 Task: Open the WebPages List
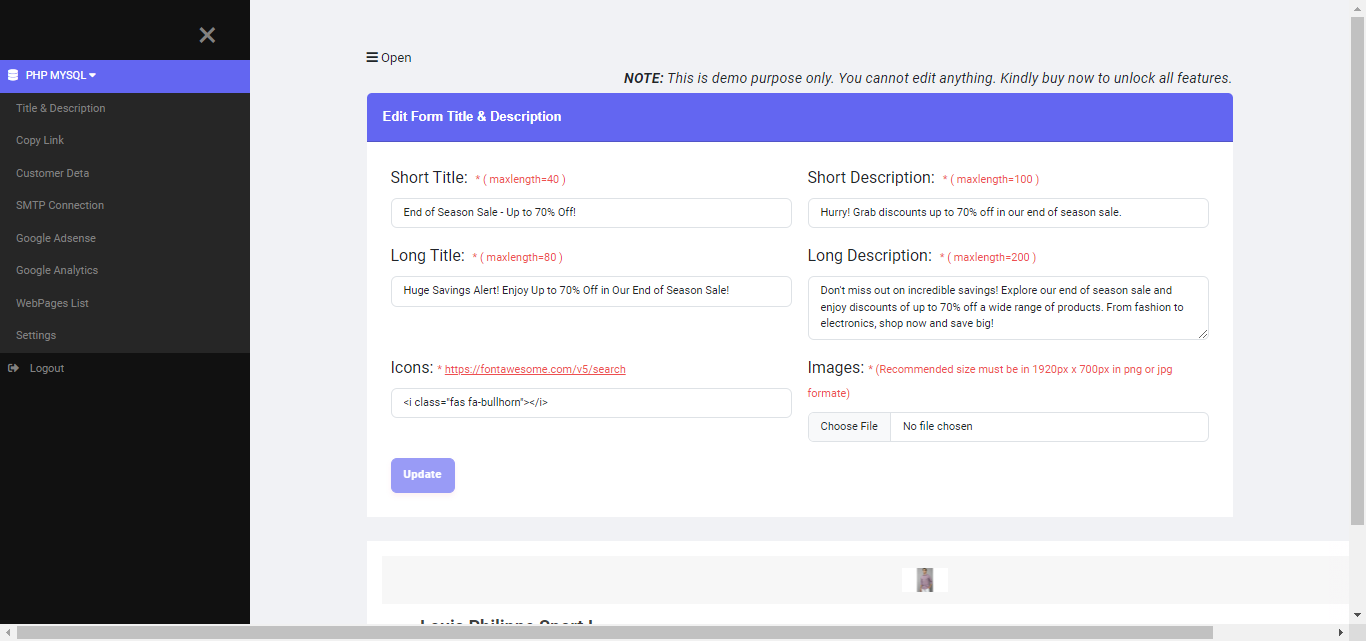pos(52,303)
